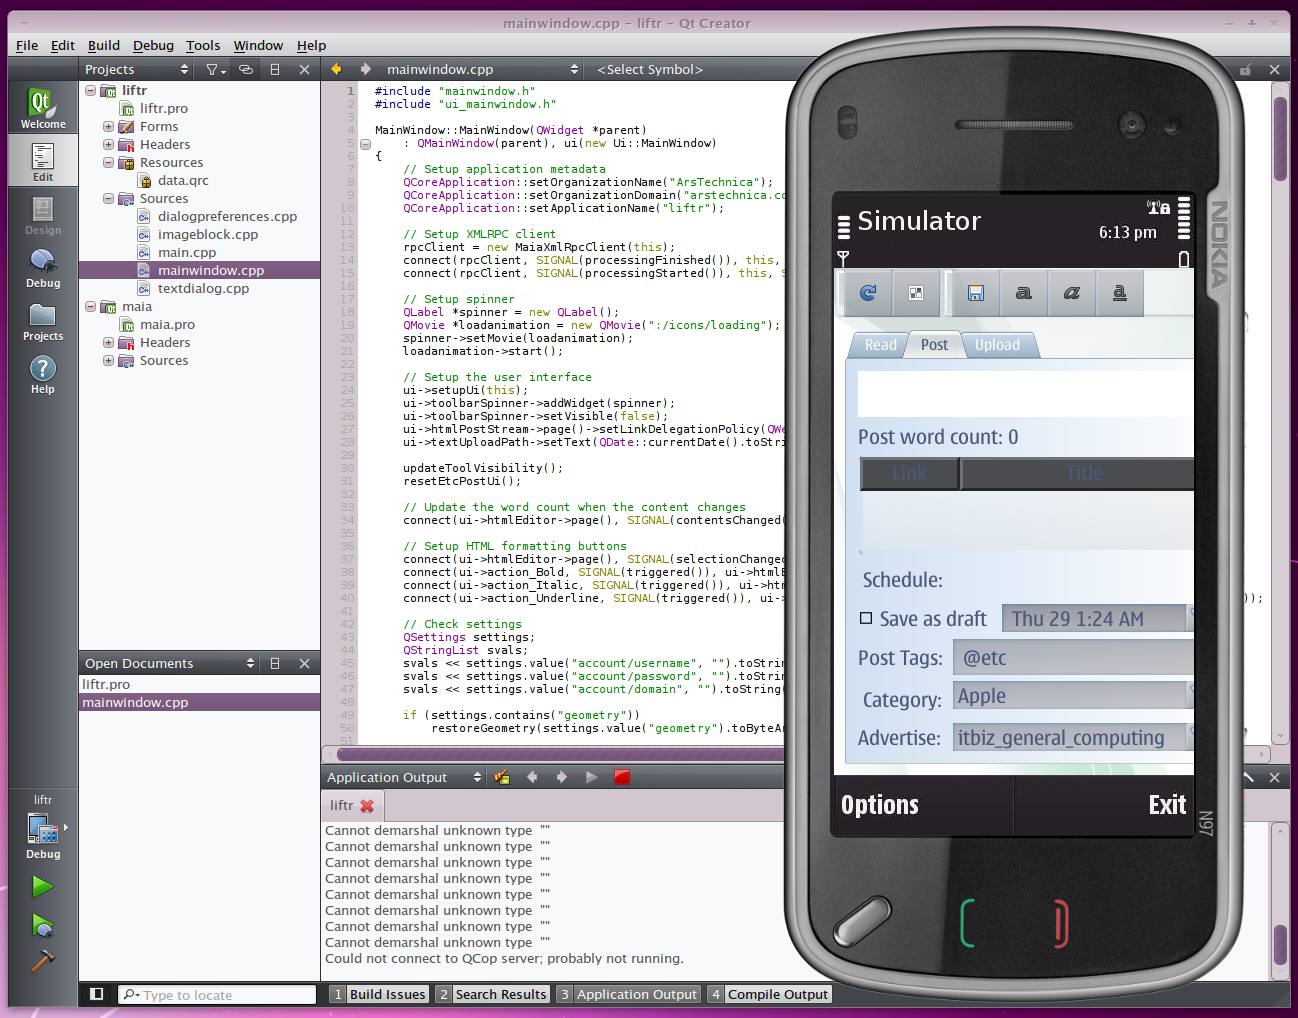Run the project with the green arrow
1298x1018 pixels.
(43, 886)
